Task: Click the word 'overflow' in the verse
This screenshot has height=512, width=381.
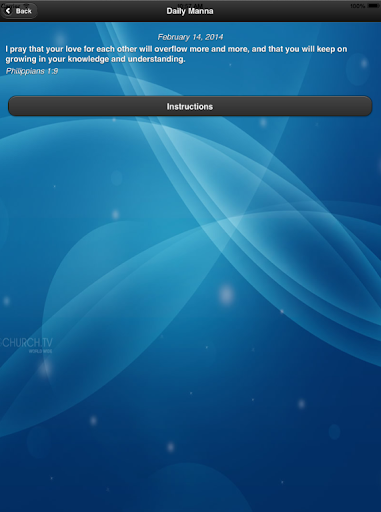Action: point(171,49)
